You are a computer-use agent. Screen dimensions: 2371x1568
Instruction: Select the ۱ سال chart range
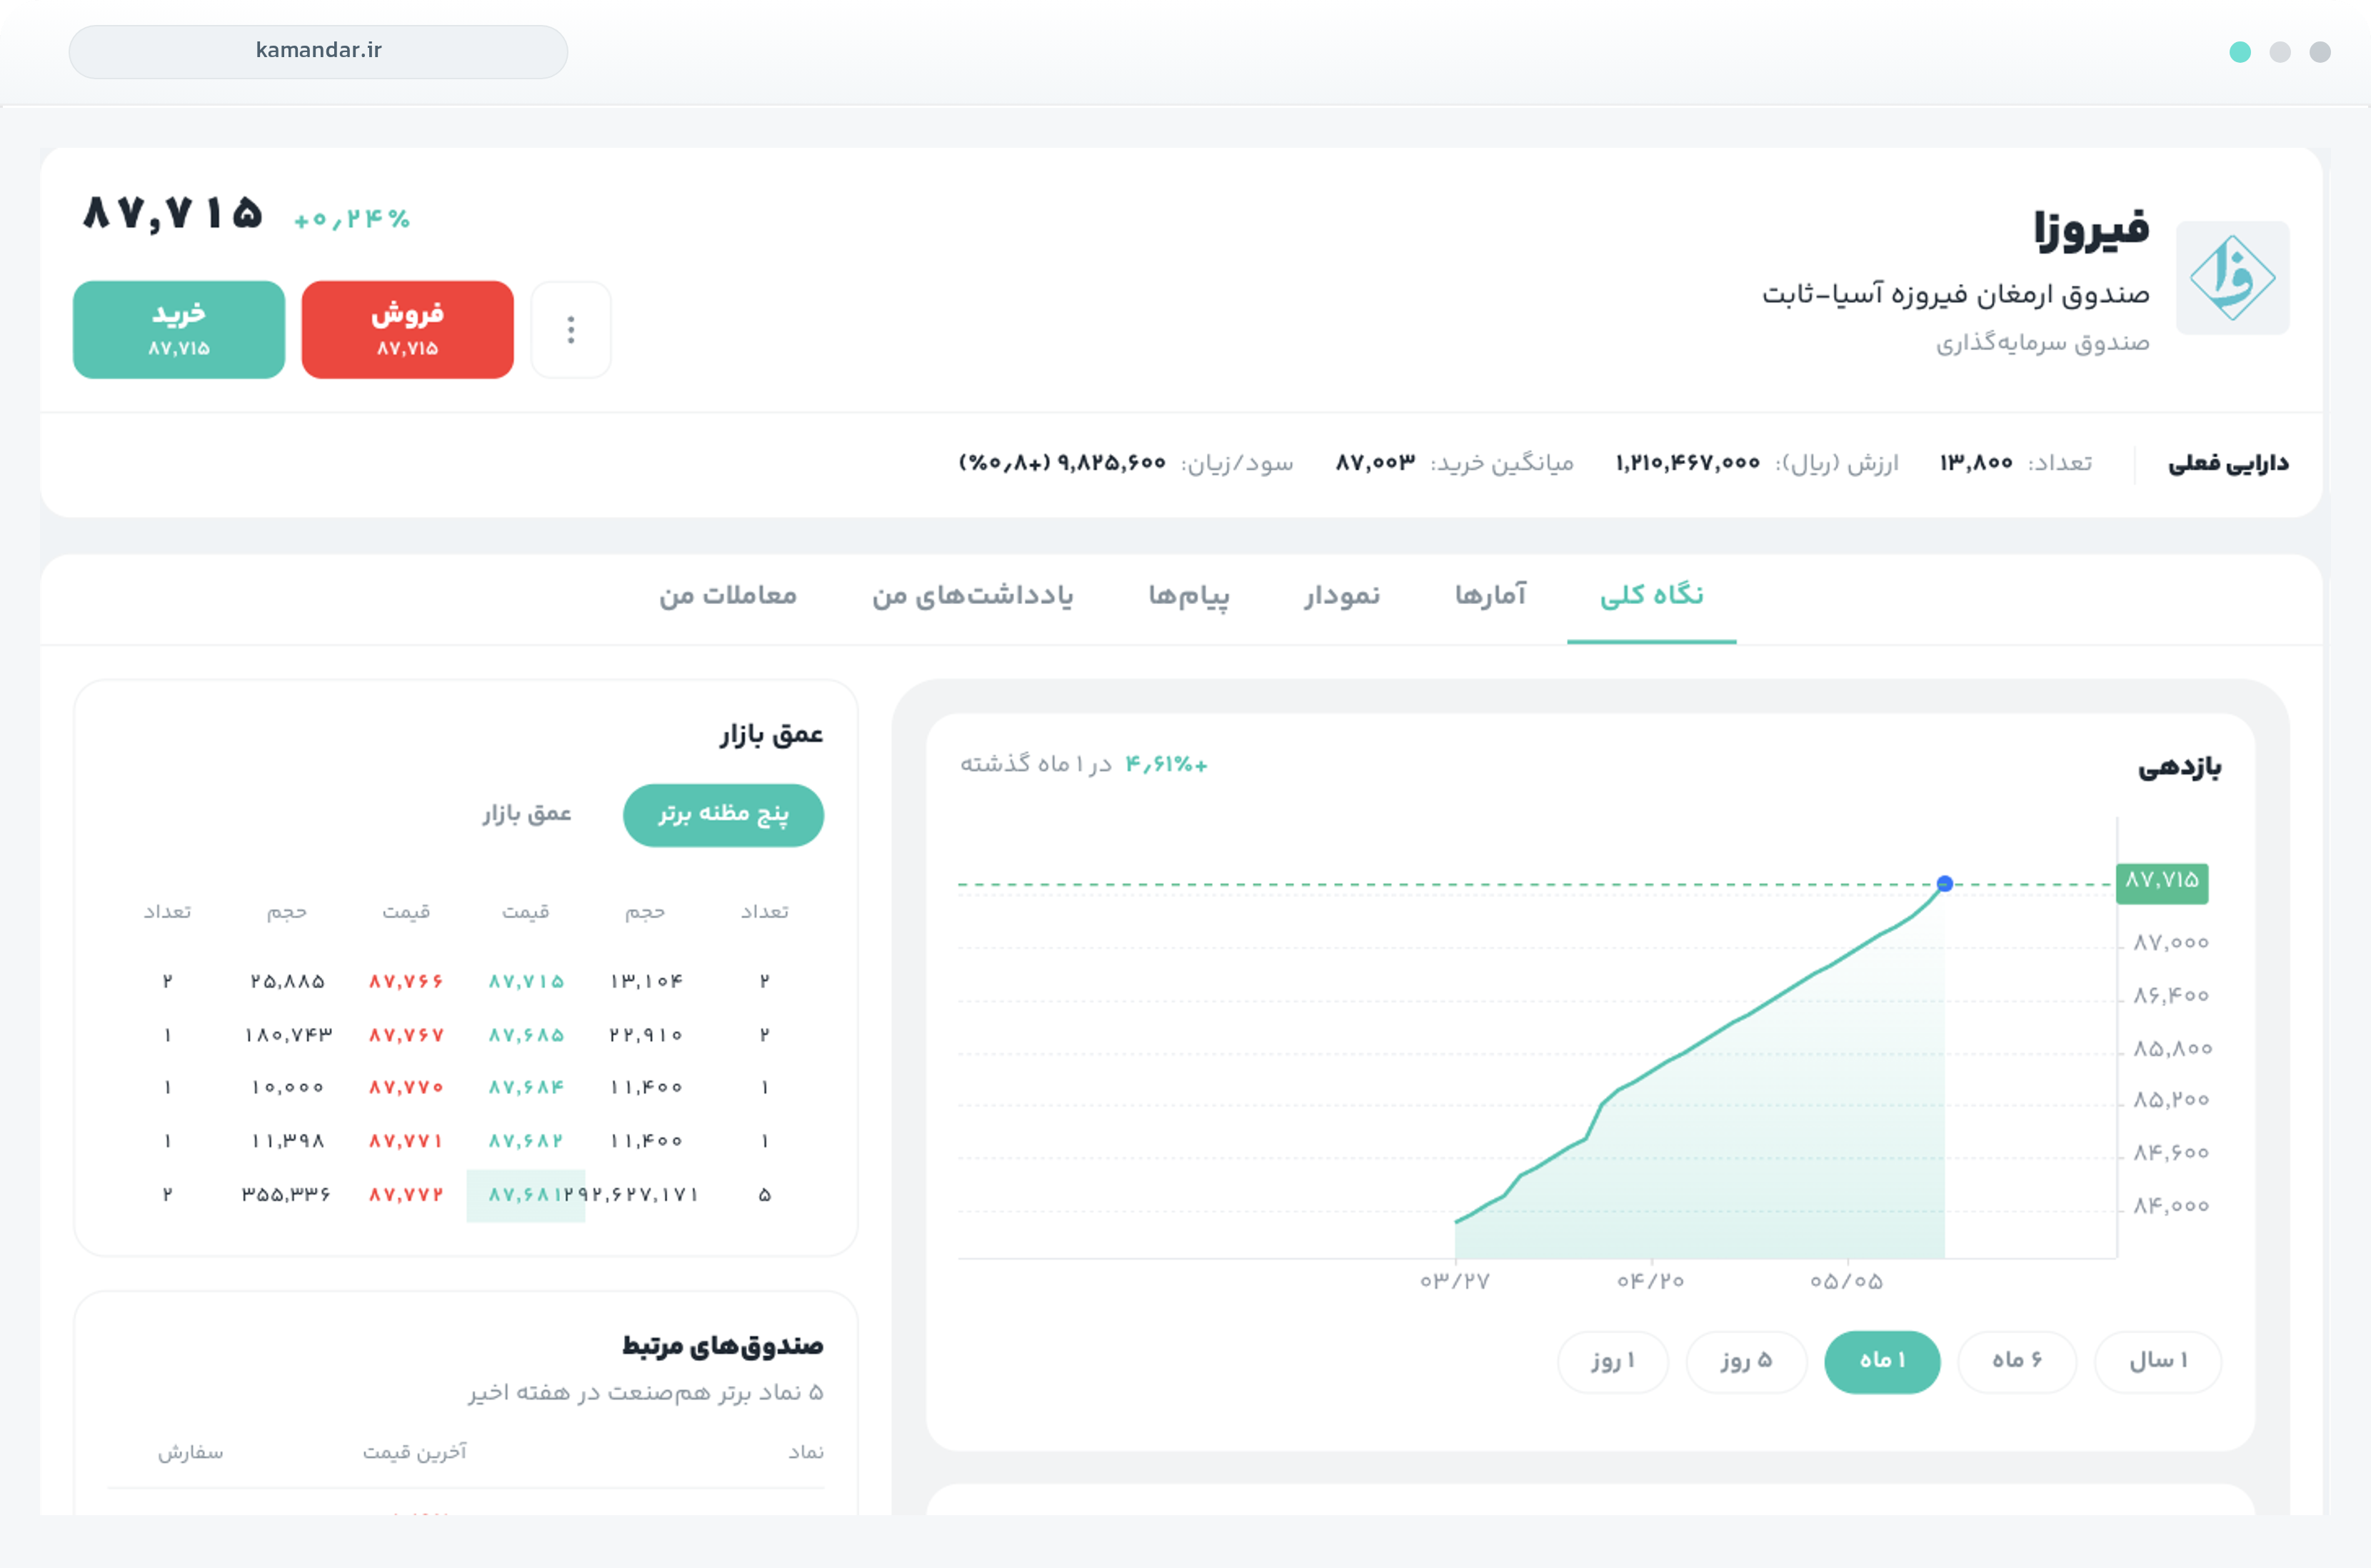click(2158, 1361)
